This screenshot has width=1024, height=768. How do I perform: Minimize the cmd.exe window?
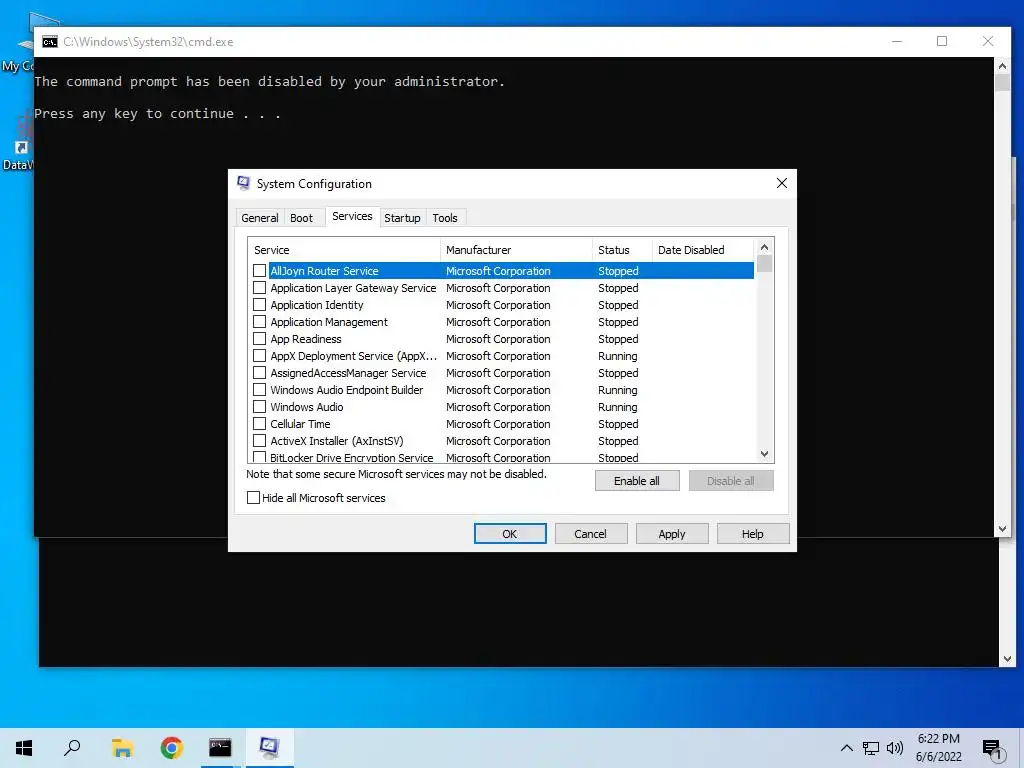pyautogui.click(x=897, y=41)
